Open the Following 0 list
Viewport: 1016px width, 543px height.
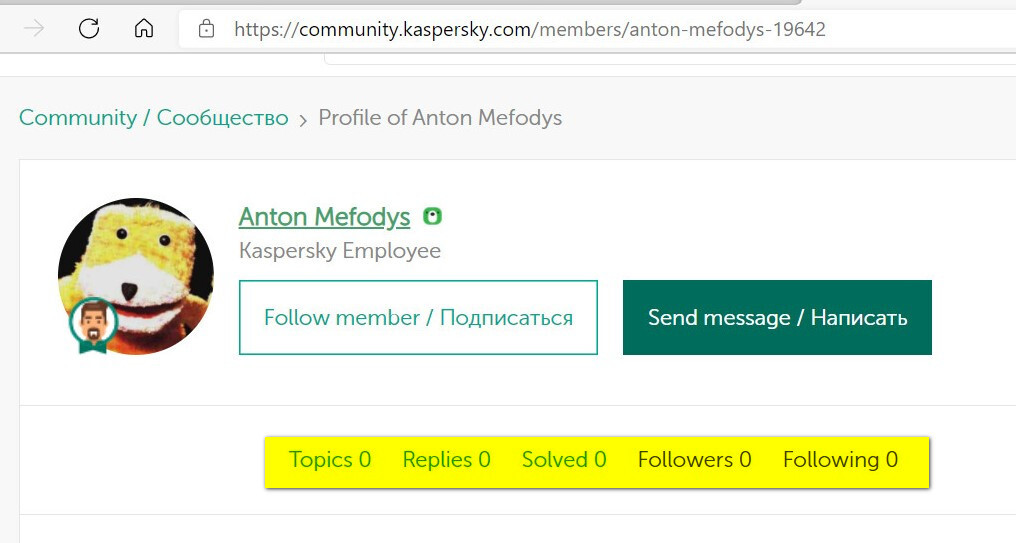840,460
